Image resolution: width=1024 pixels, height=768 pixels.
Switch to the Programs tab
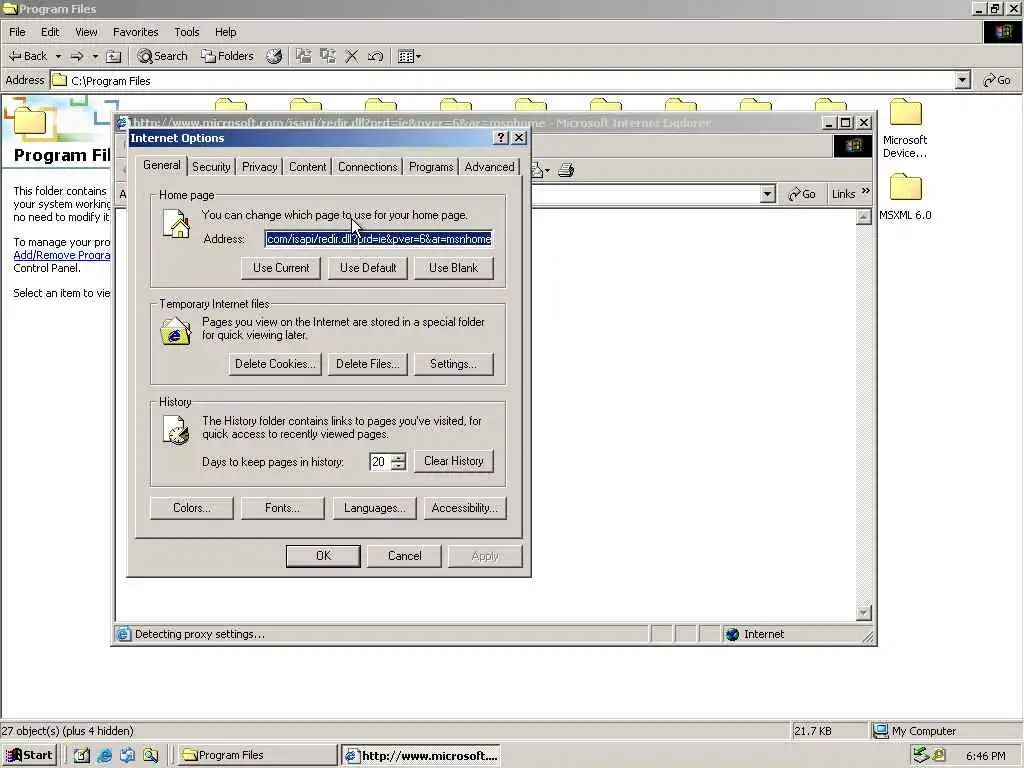pos(431,167)
